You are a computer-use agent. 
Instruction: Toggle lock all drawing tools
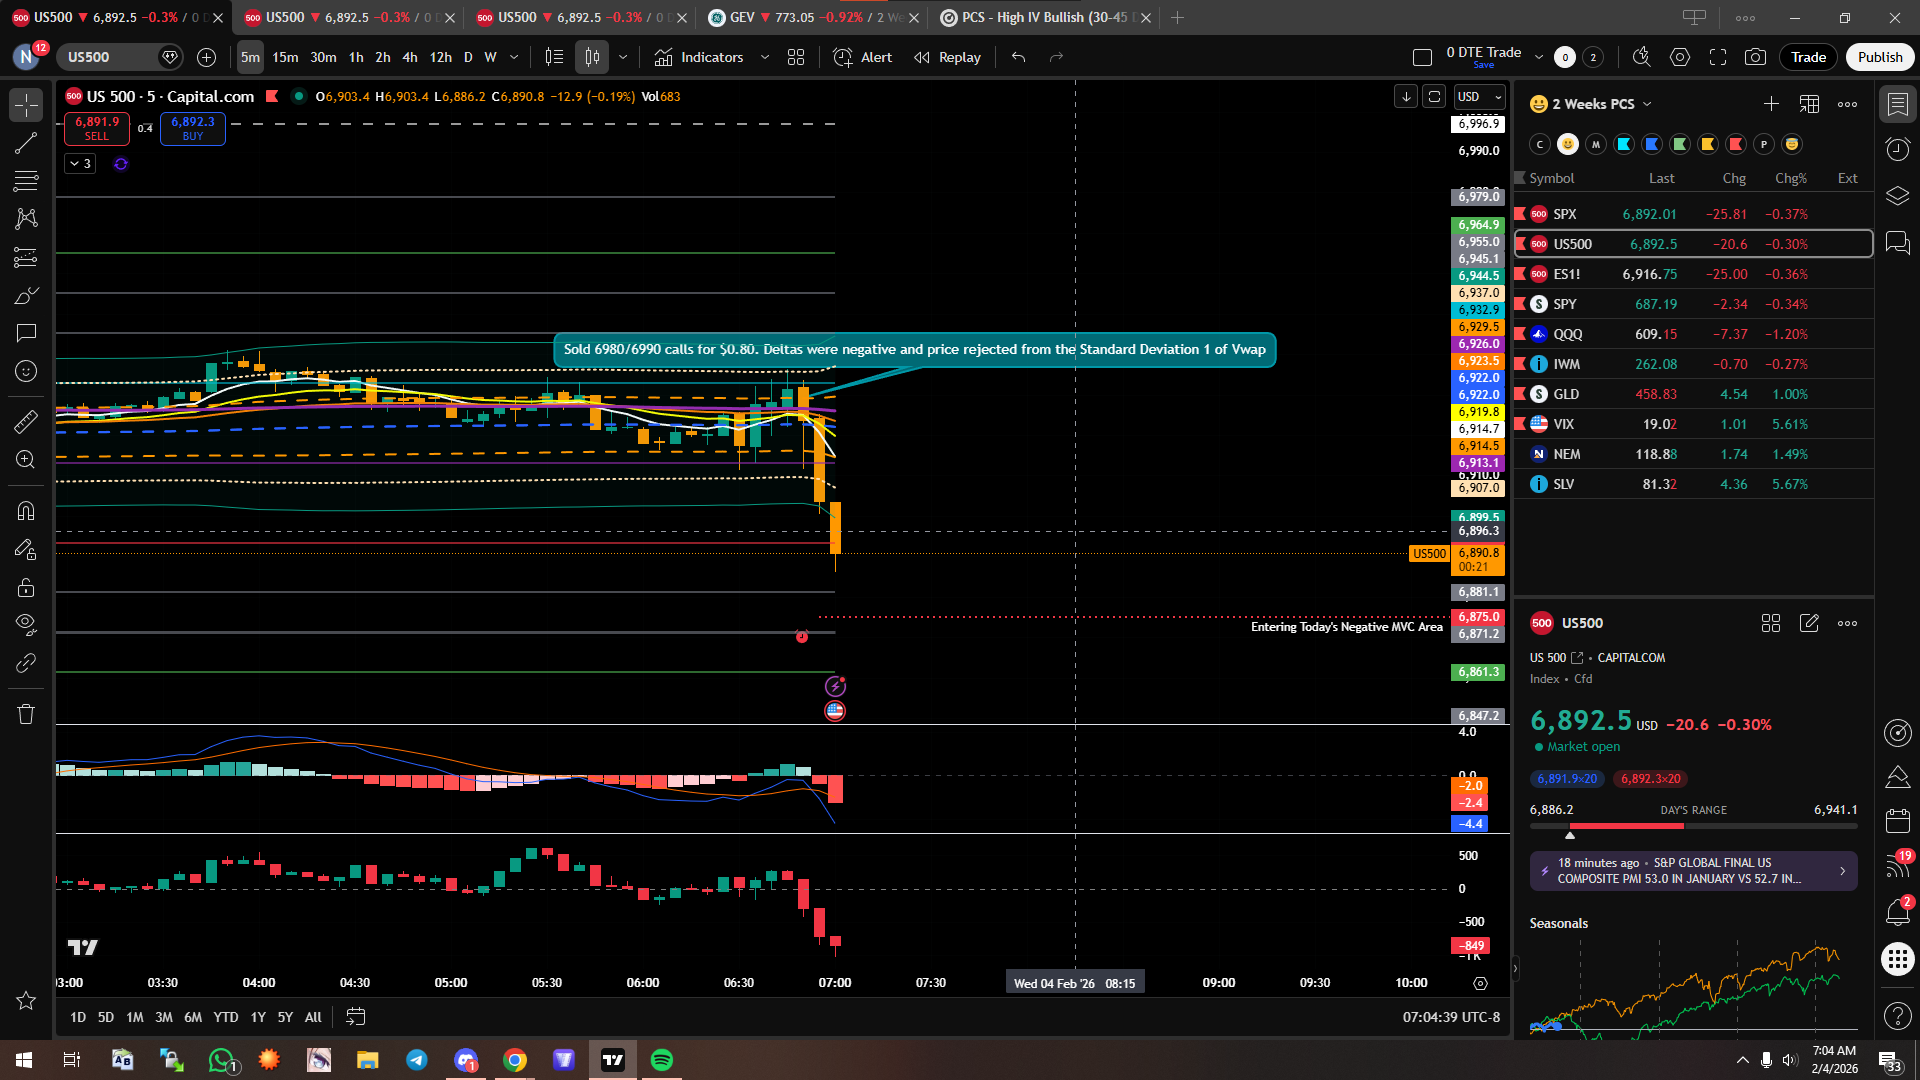[x=26, y=587]
